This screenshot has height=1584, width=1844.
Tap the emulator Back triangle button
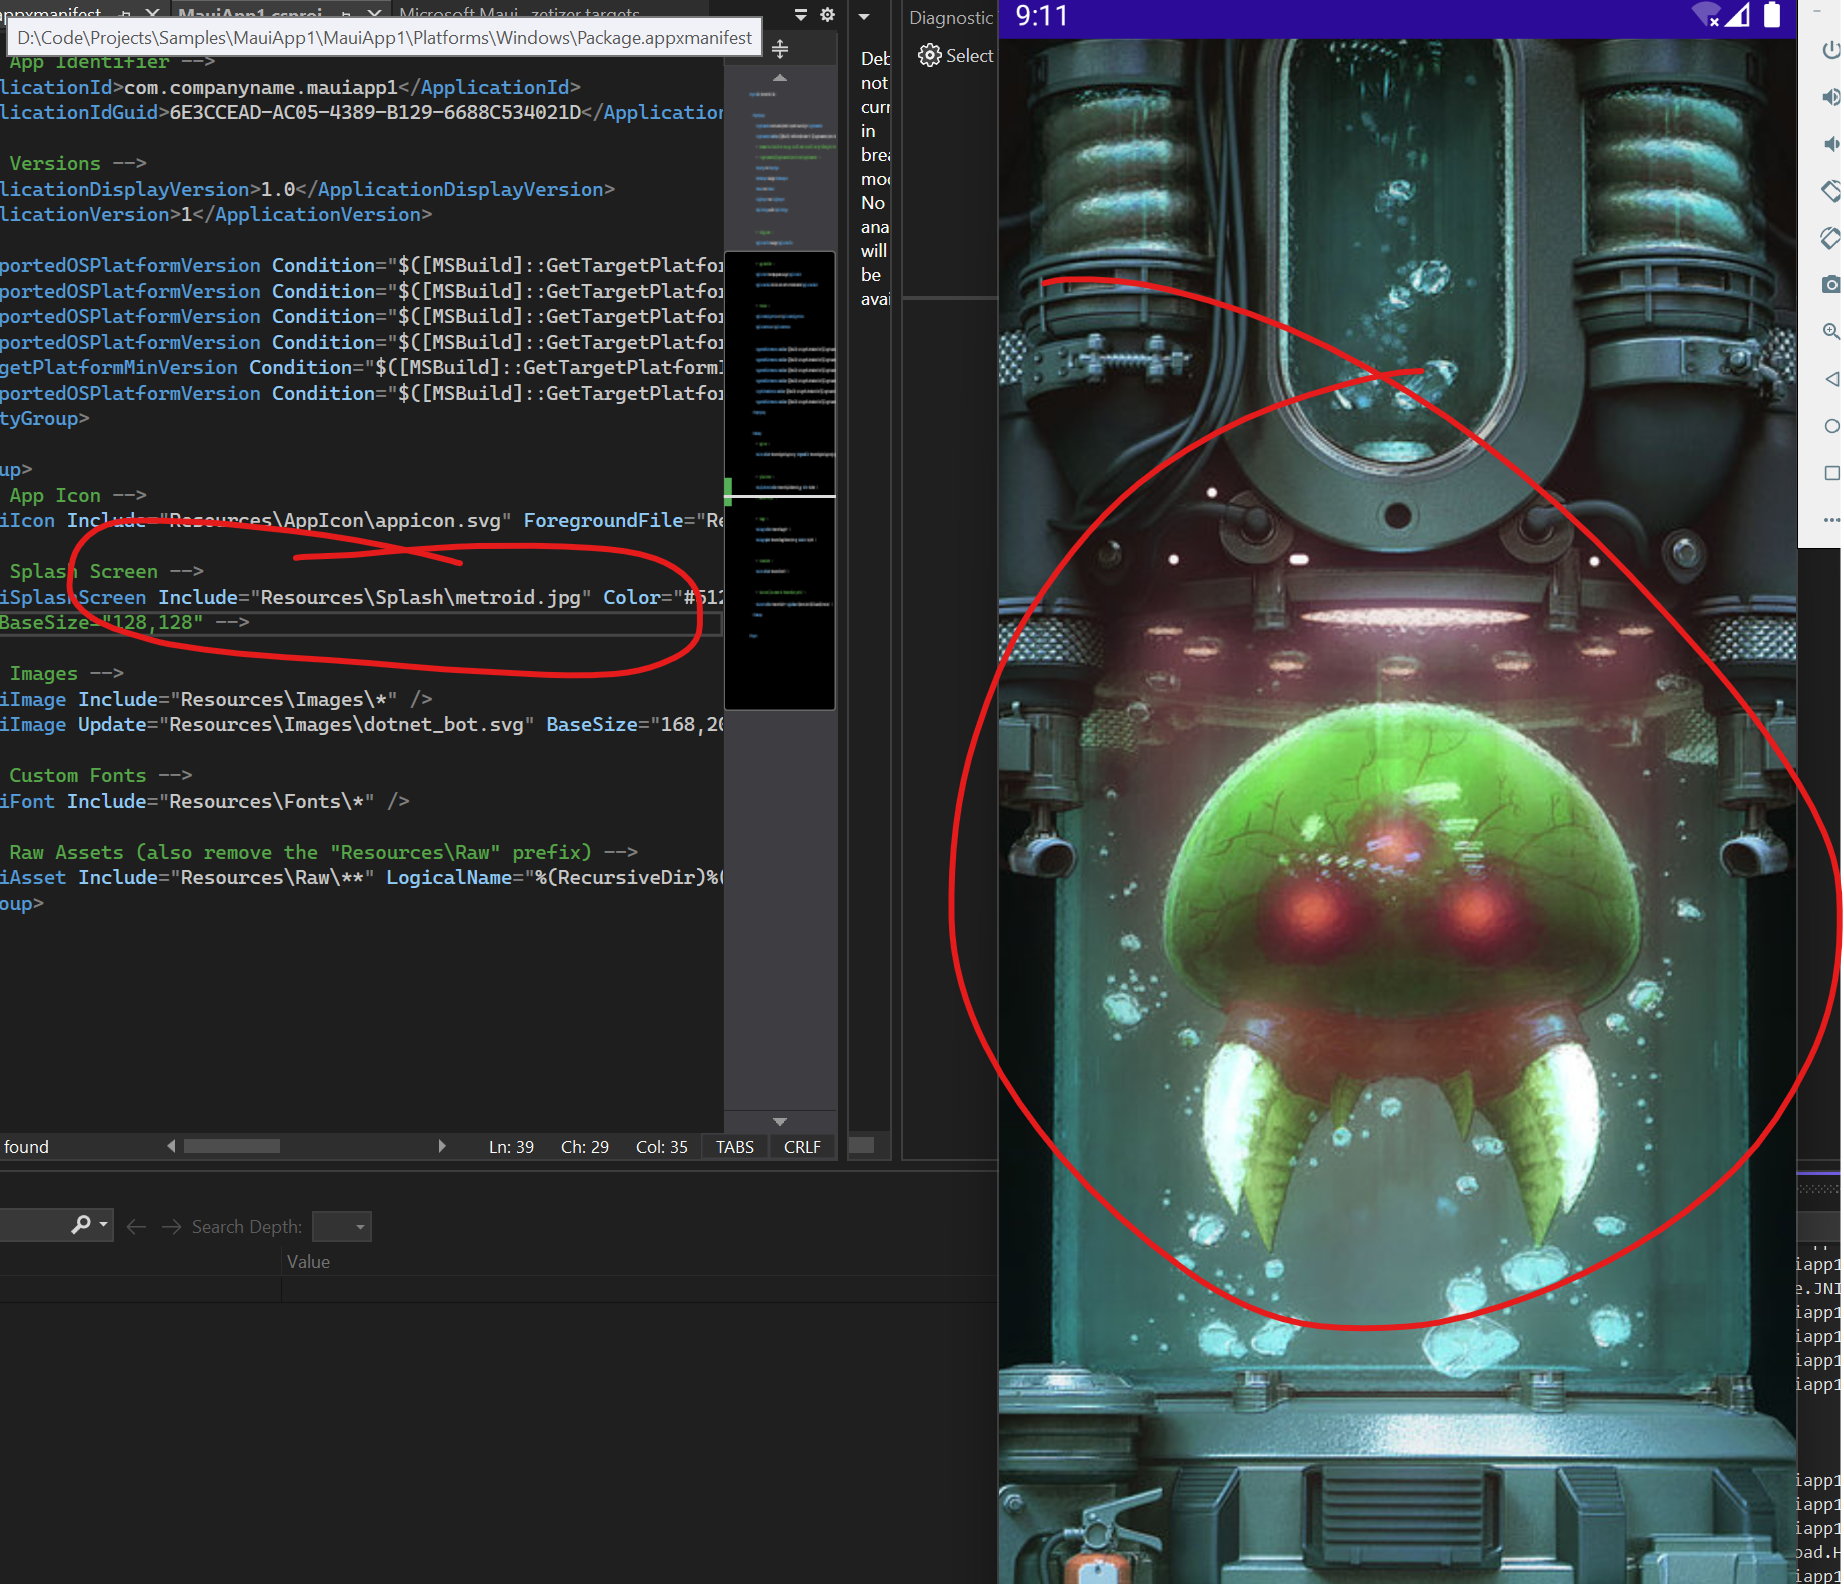point(1831,379)
